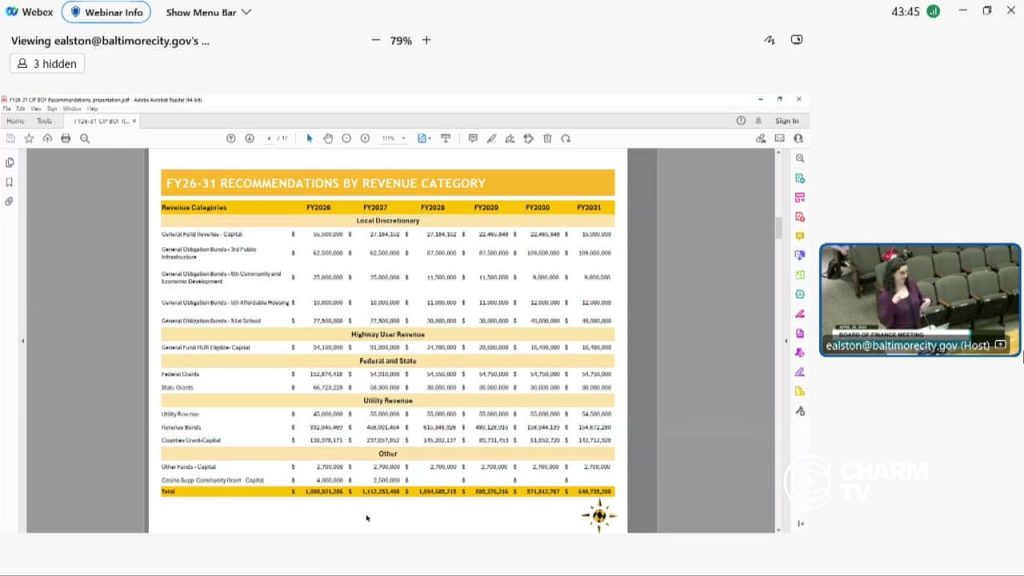Zoom out with the minus button
The width and height of the screenshot is (1024, 576).
[x=376, y=40]
